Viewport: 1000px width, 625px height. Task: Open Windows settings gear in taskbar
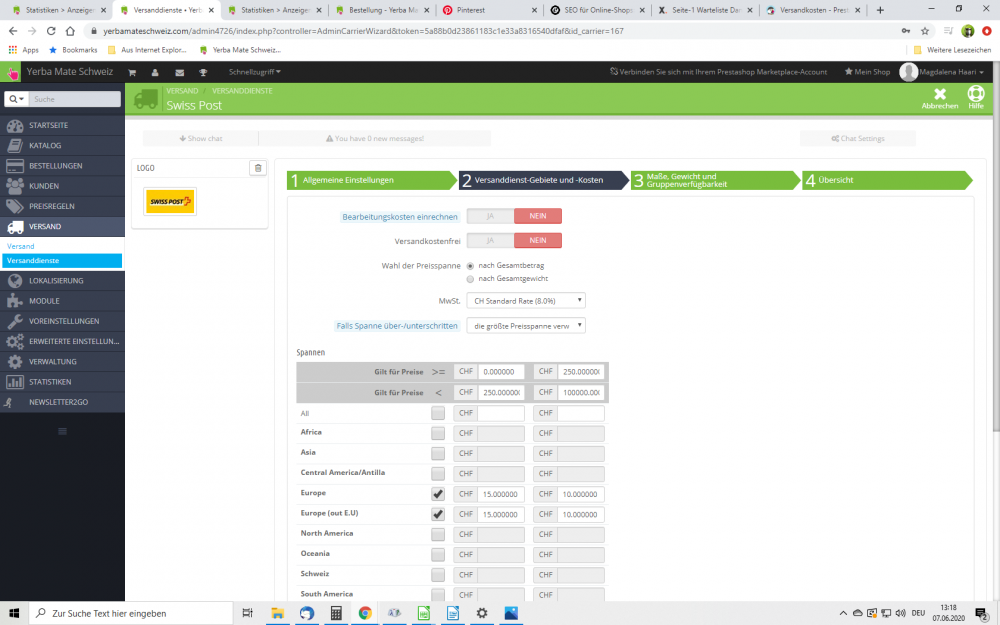pos(482,613)
